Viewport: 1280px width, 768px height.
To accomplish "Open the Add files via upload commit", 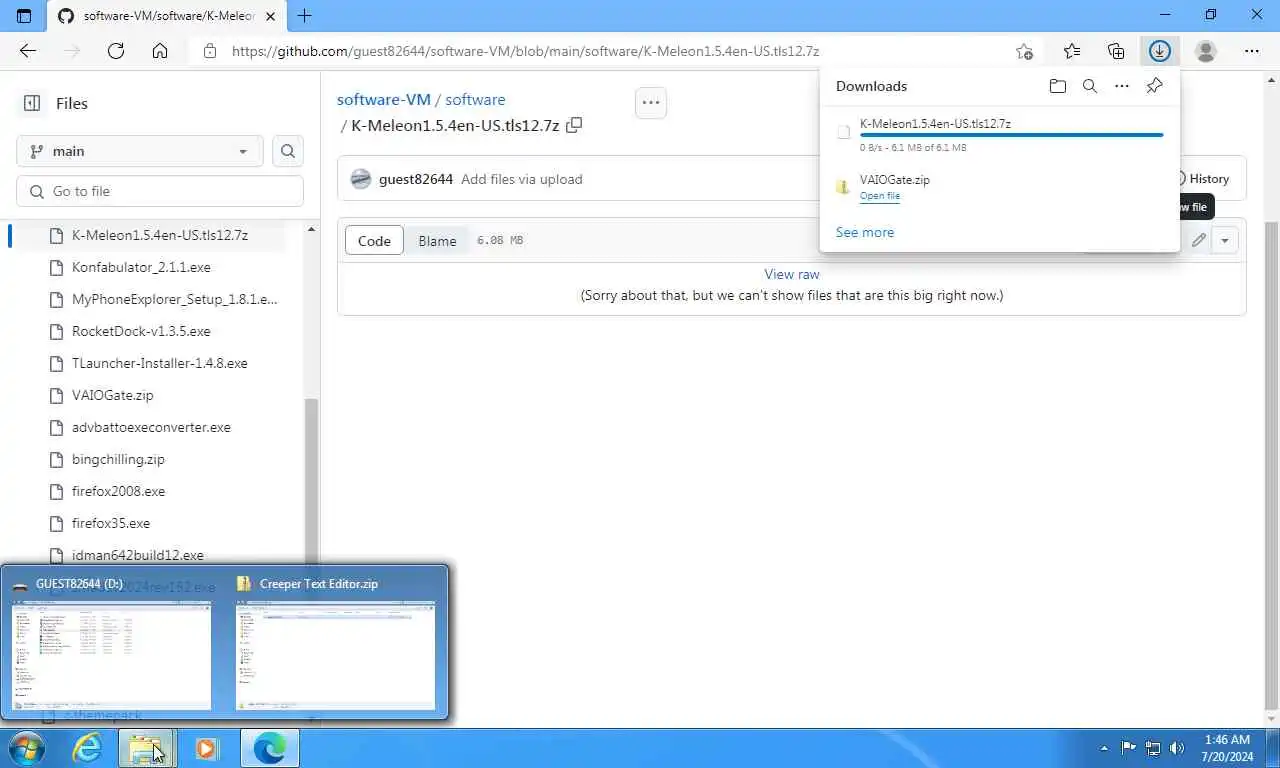I will 521,179.
